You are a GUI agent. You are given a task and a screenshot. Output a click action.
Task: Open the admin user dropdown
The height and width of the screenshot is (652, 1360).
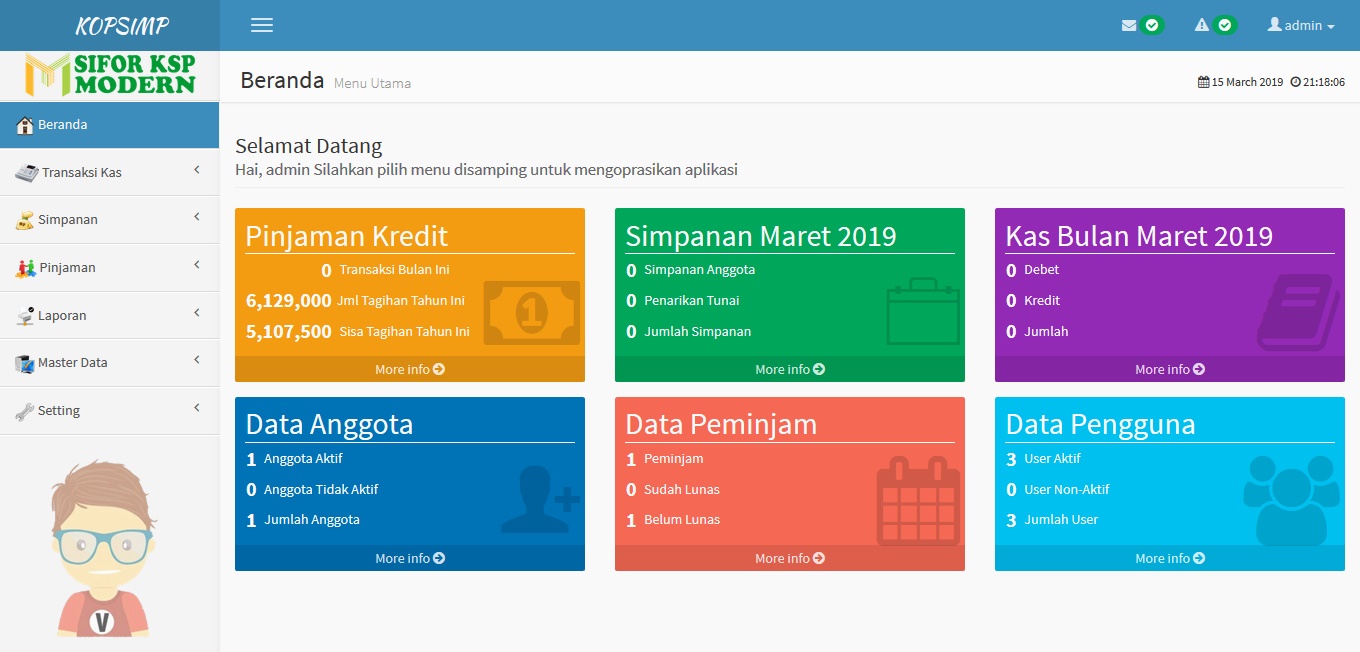coord(1300,25)
